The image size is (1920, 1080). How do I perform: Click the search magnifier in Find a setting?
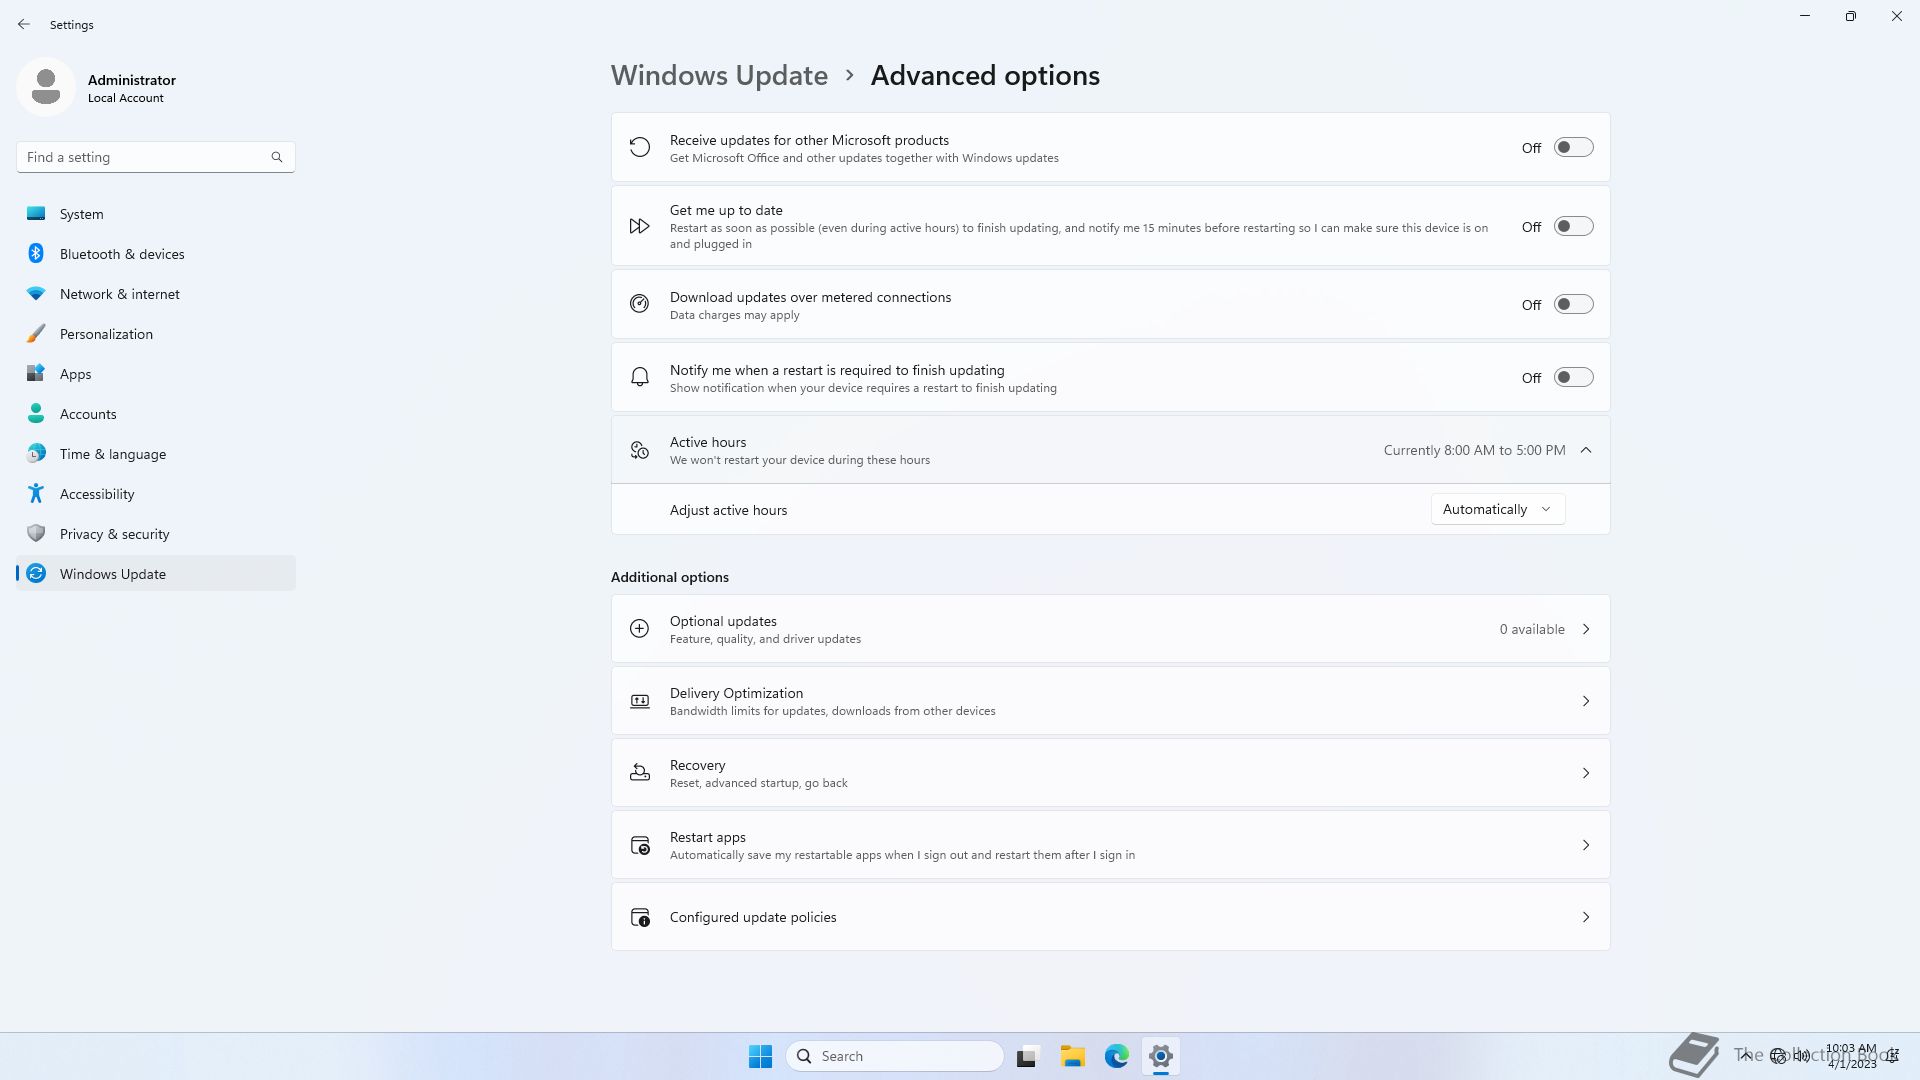tap(277, 157)
